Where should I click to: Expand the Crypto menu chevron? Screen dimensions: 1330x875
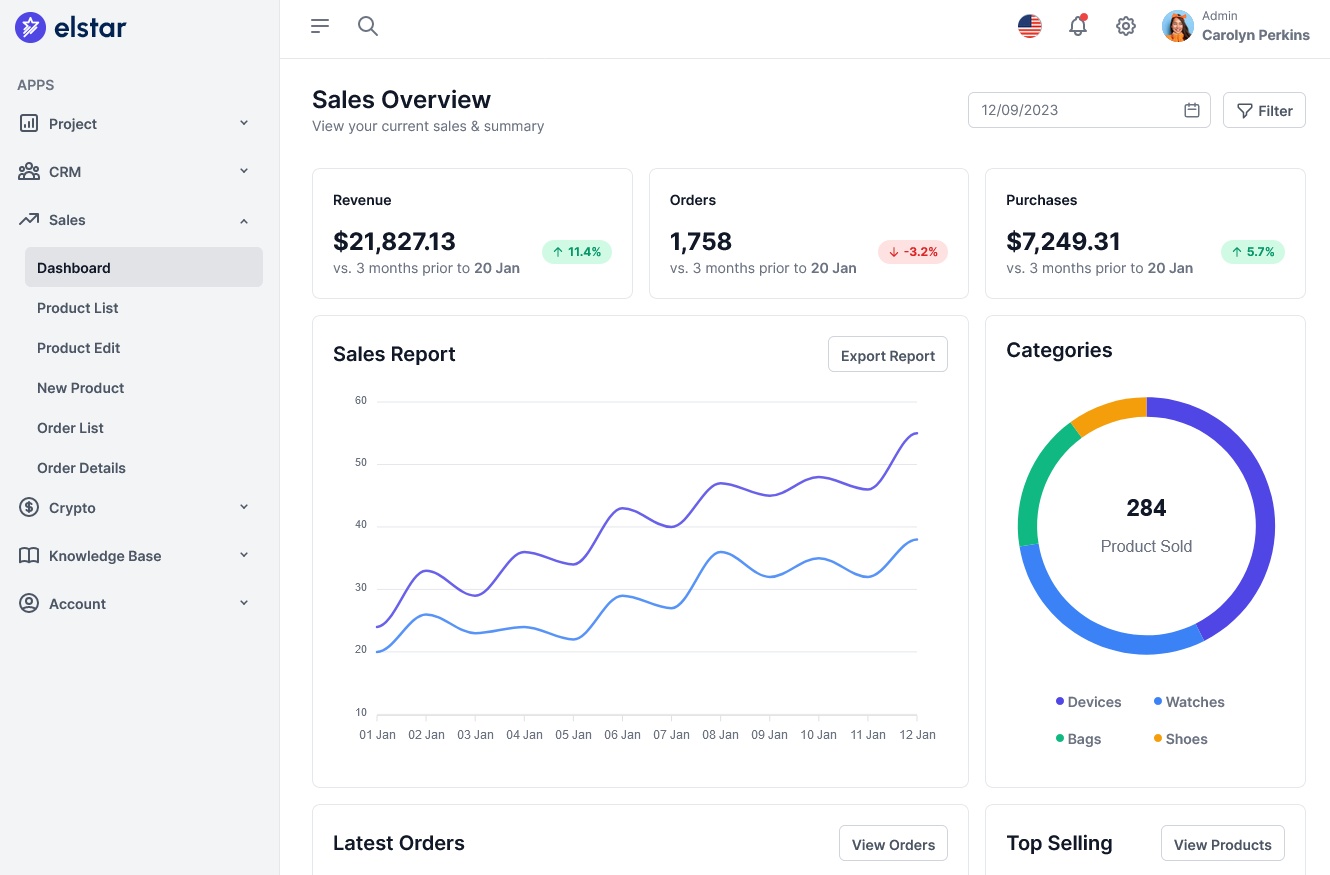point(244,507)
